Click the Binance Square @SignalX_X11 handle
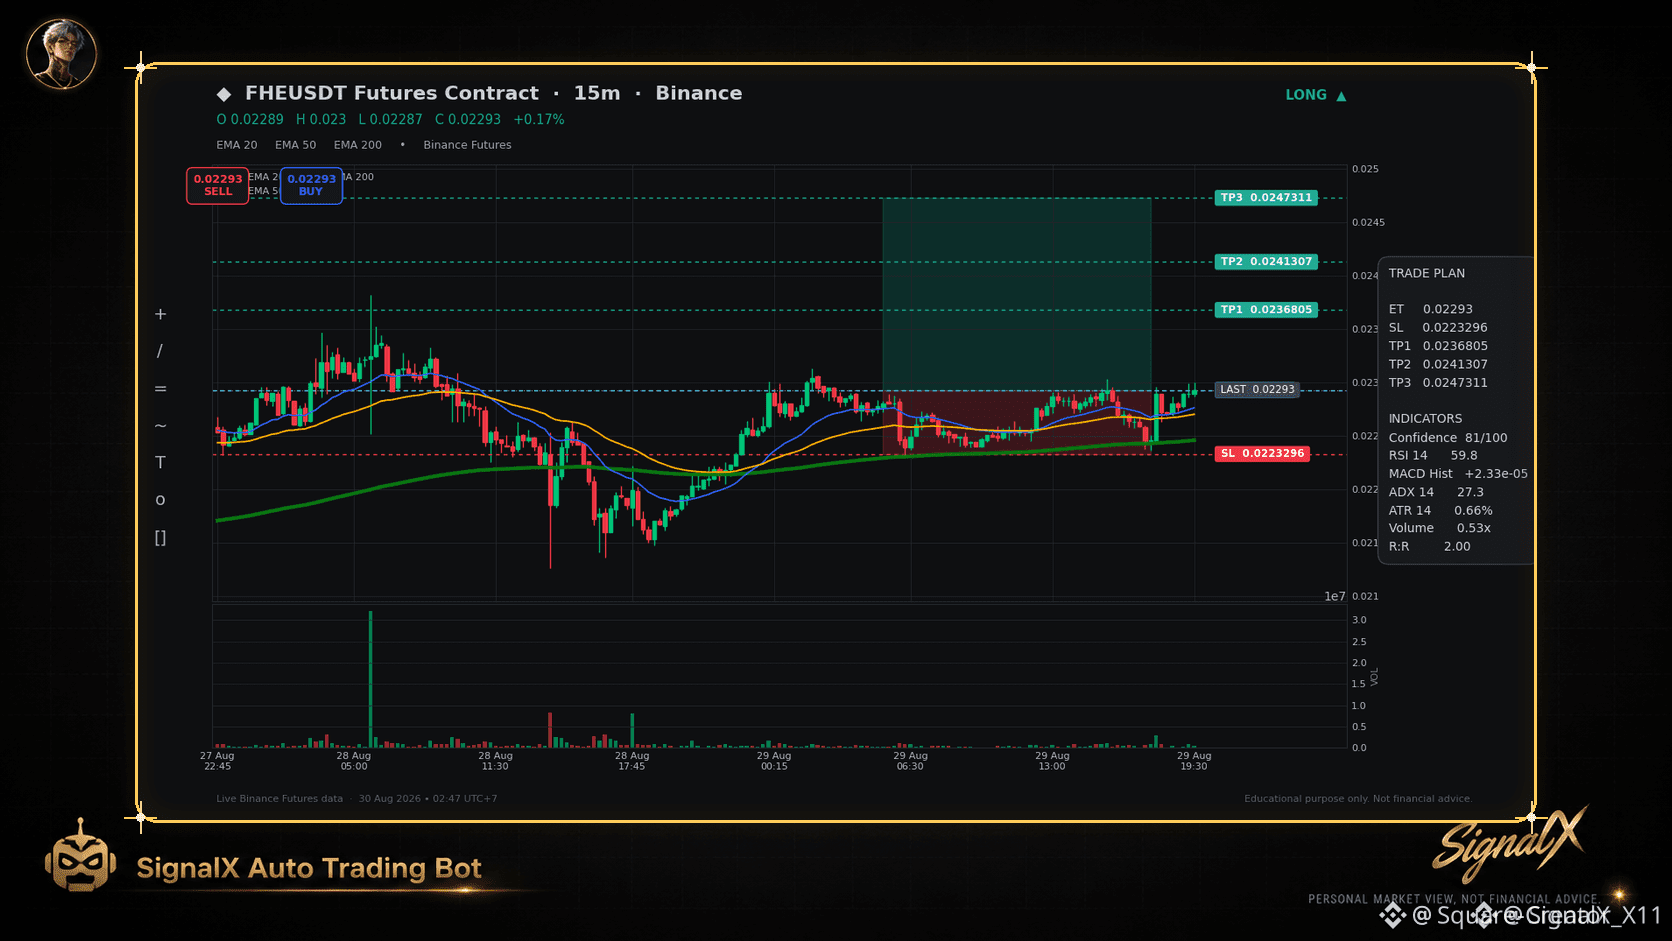Screen dimensions: 1672x941 [x=1521, y=915]
